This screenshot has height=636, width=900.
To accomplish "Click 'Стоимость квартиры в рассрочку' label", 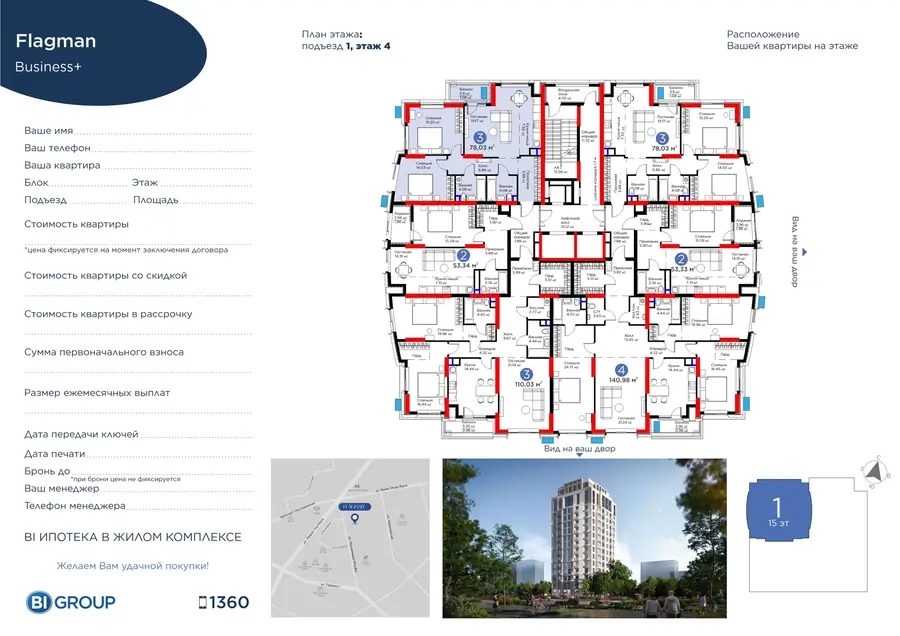I will coord(108,314).
